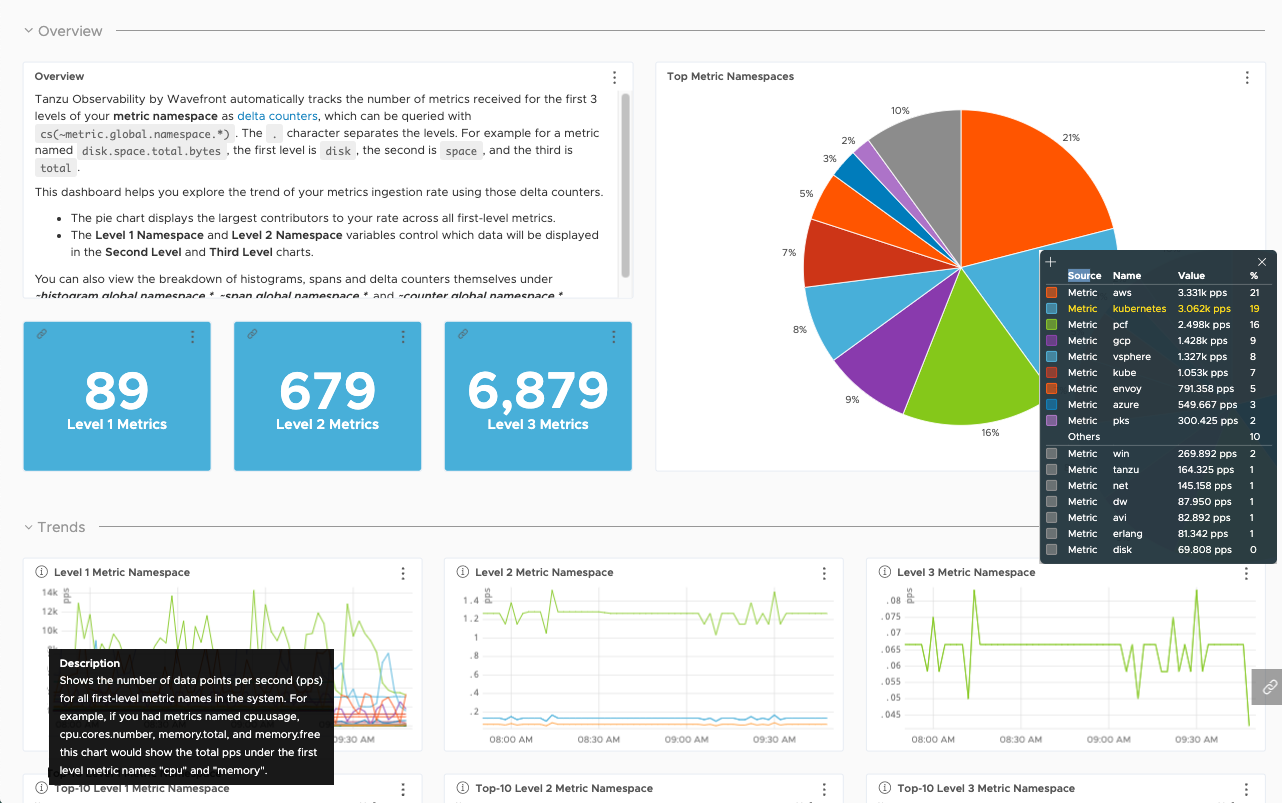
Task: Click the kube color swatch in the legend
Action: (1051, 373)
